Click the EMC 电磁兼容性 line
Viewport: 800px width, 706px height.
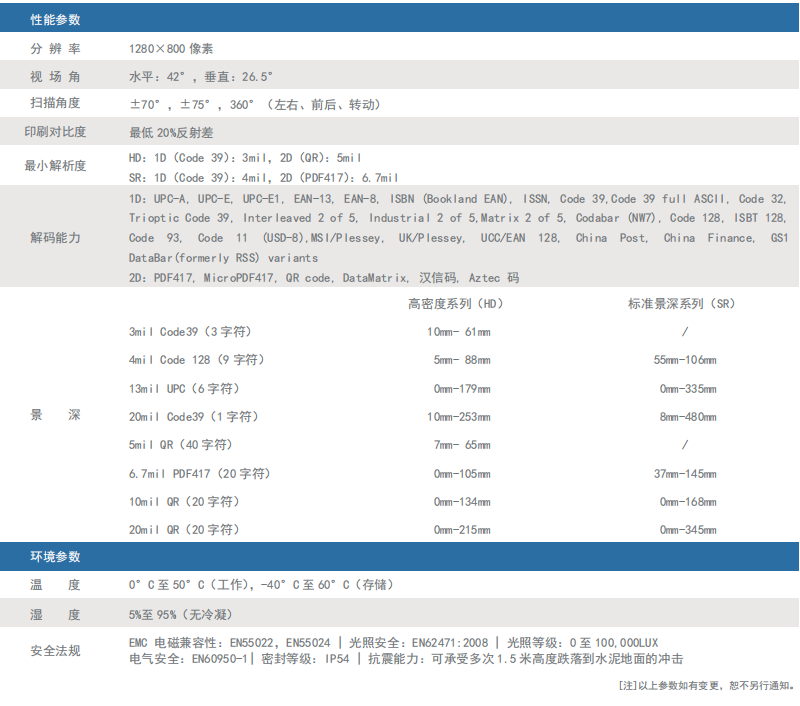tap(393, 643)
